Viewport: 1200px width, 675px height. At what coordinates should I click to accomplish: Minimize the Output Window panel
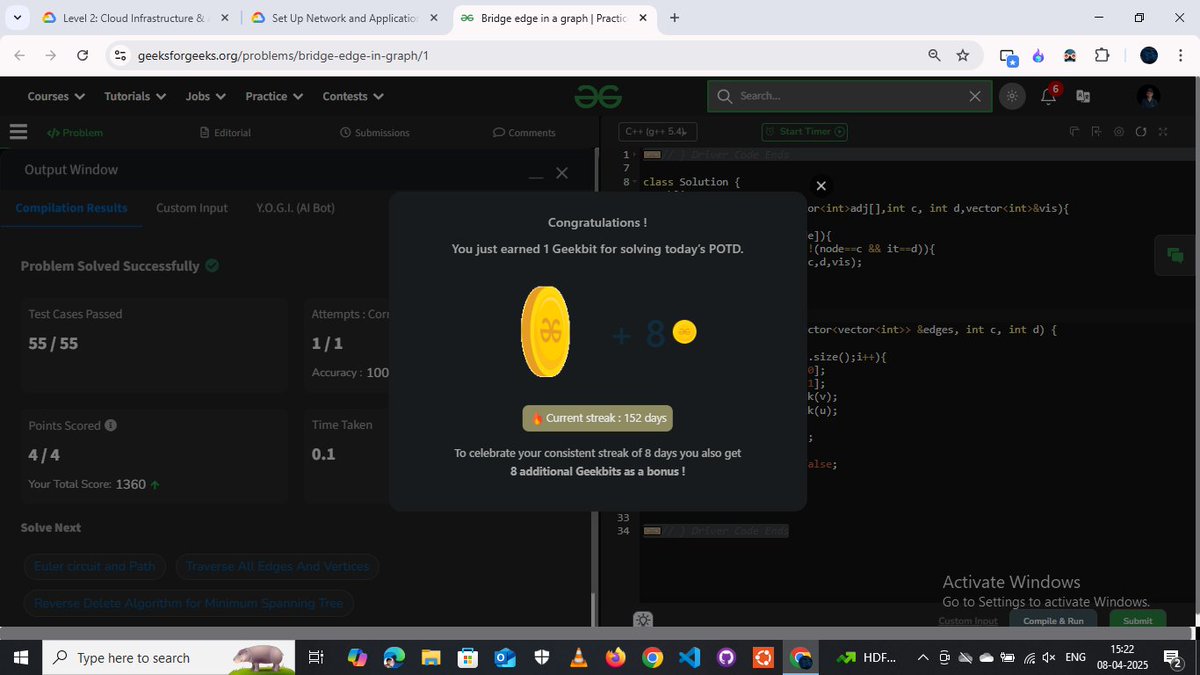point(536,177)
